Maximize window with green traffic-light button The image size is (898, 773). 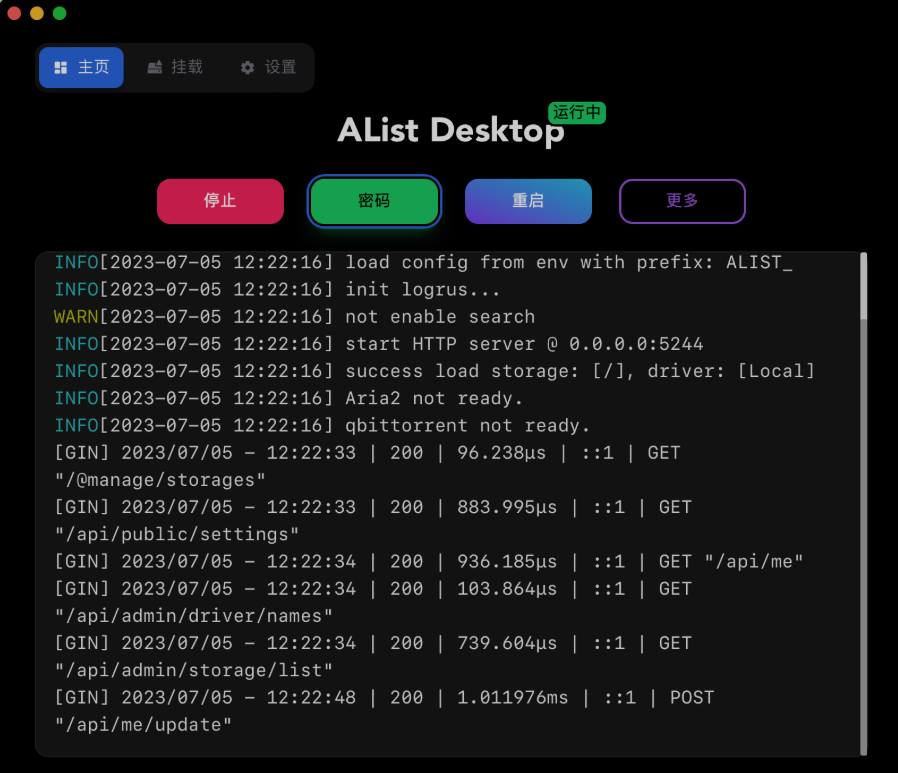60,13
